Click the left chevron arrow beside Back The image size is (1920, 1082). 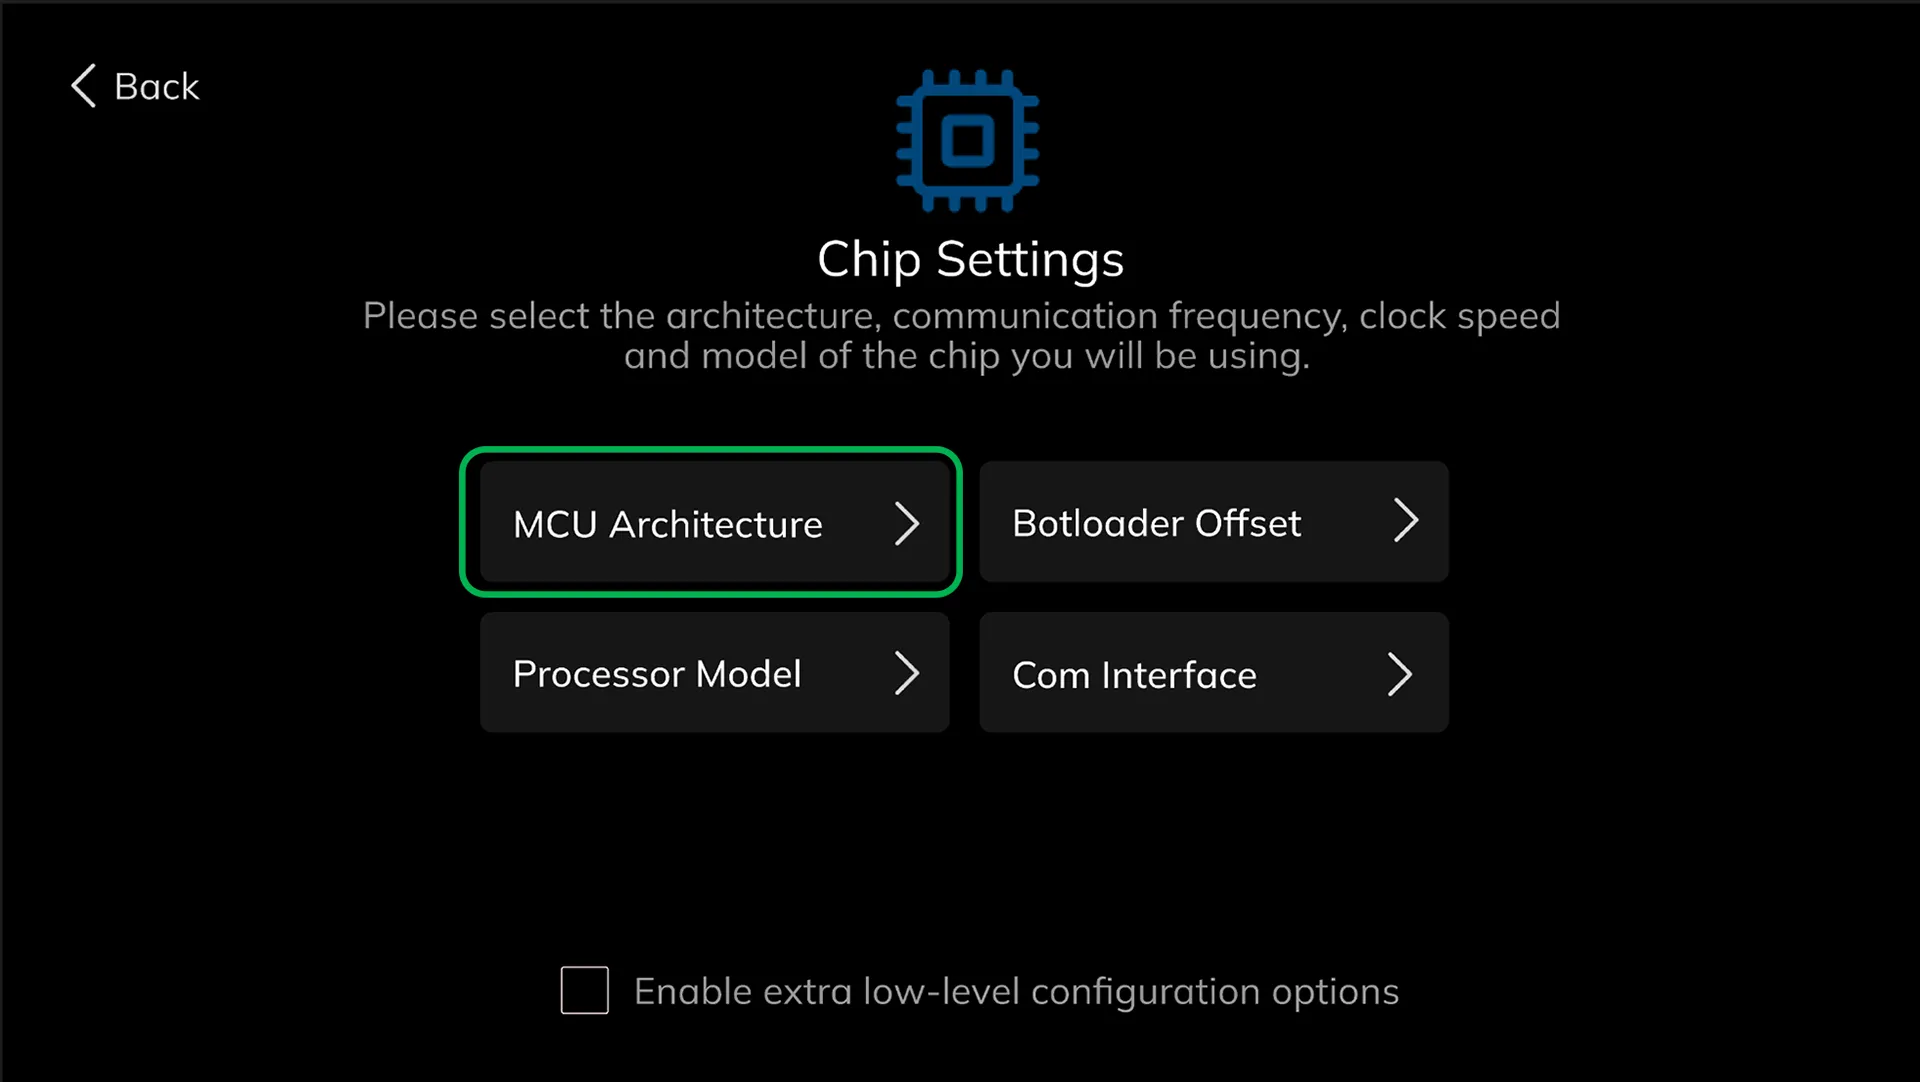[x=84, y=86]
